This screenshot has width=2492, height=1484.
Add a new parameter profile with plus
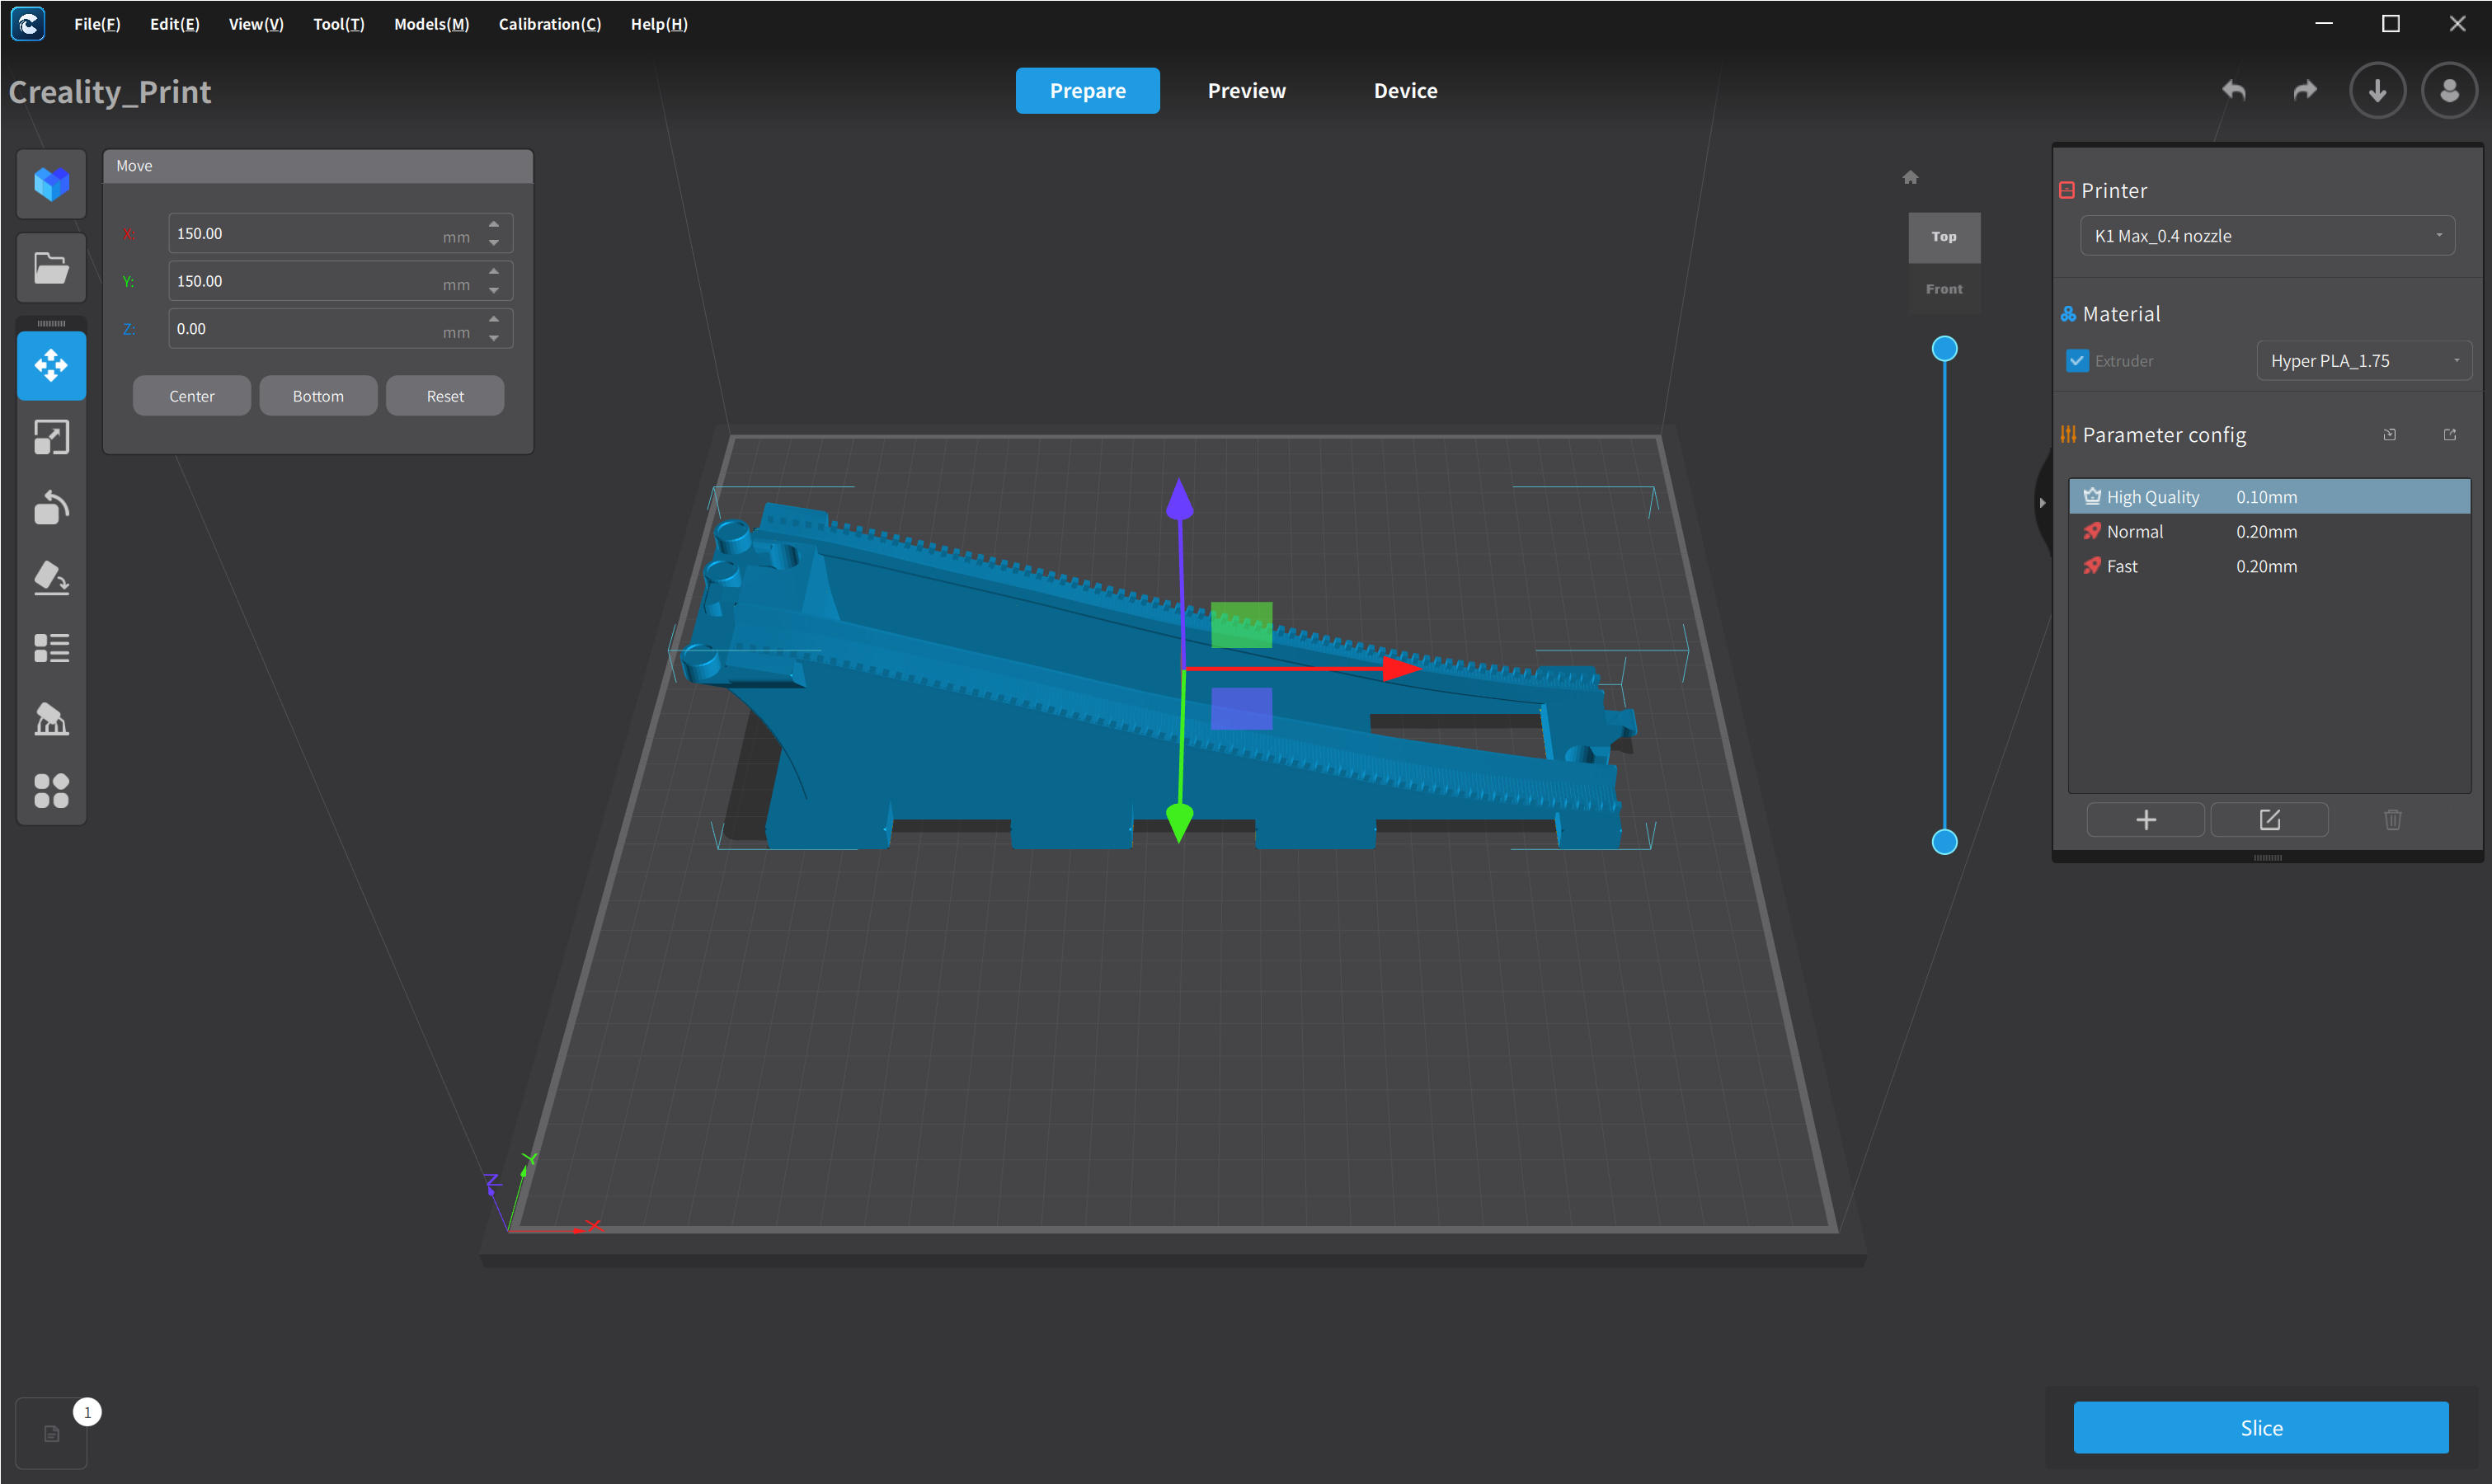point(2145,820)
